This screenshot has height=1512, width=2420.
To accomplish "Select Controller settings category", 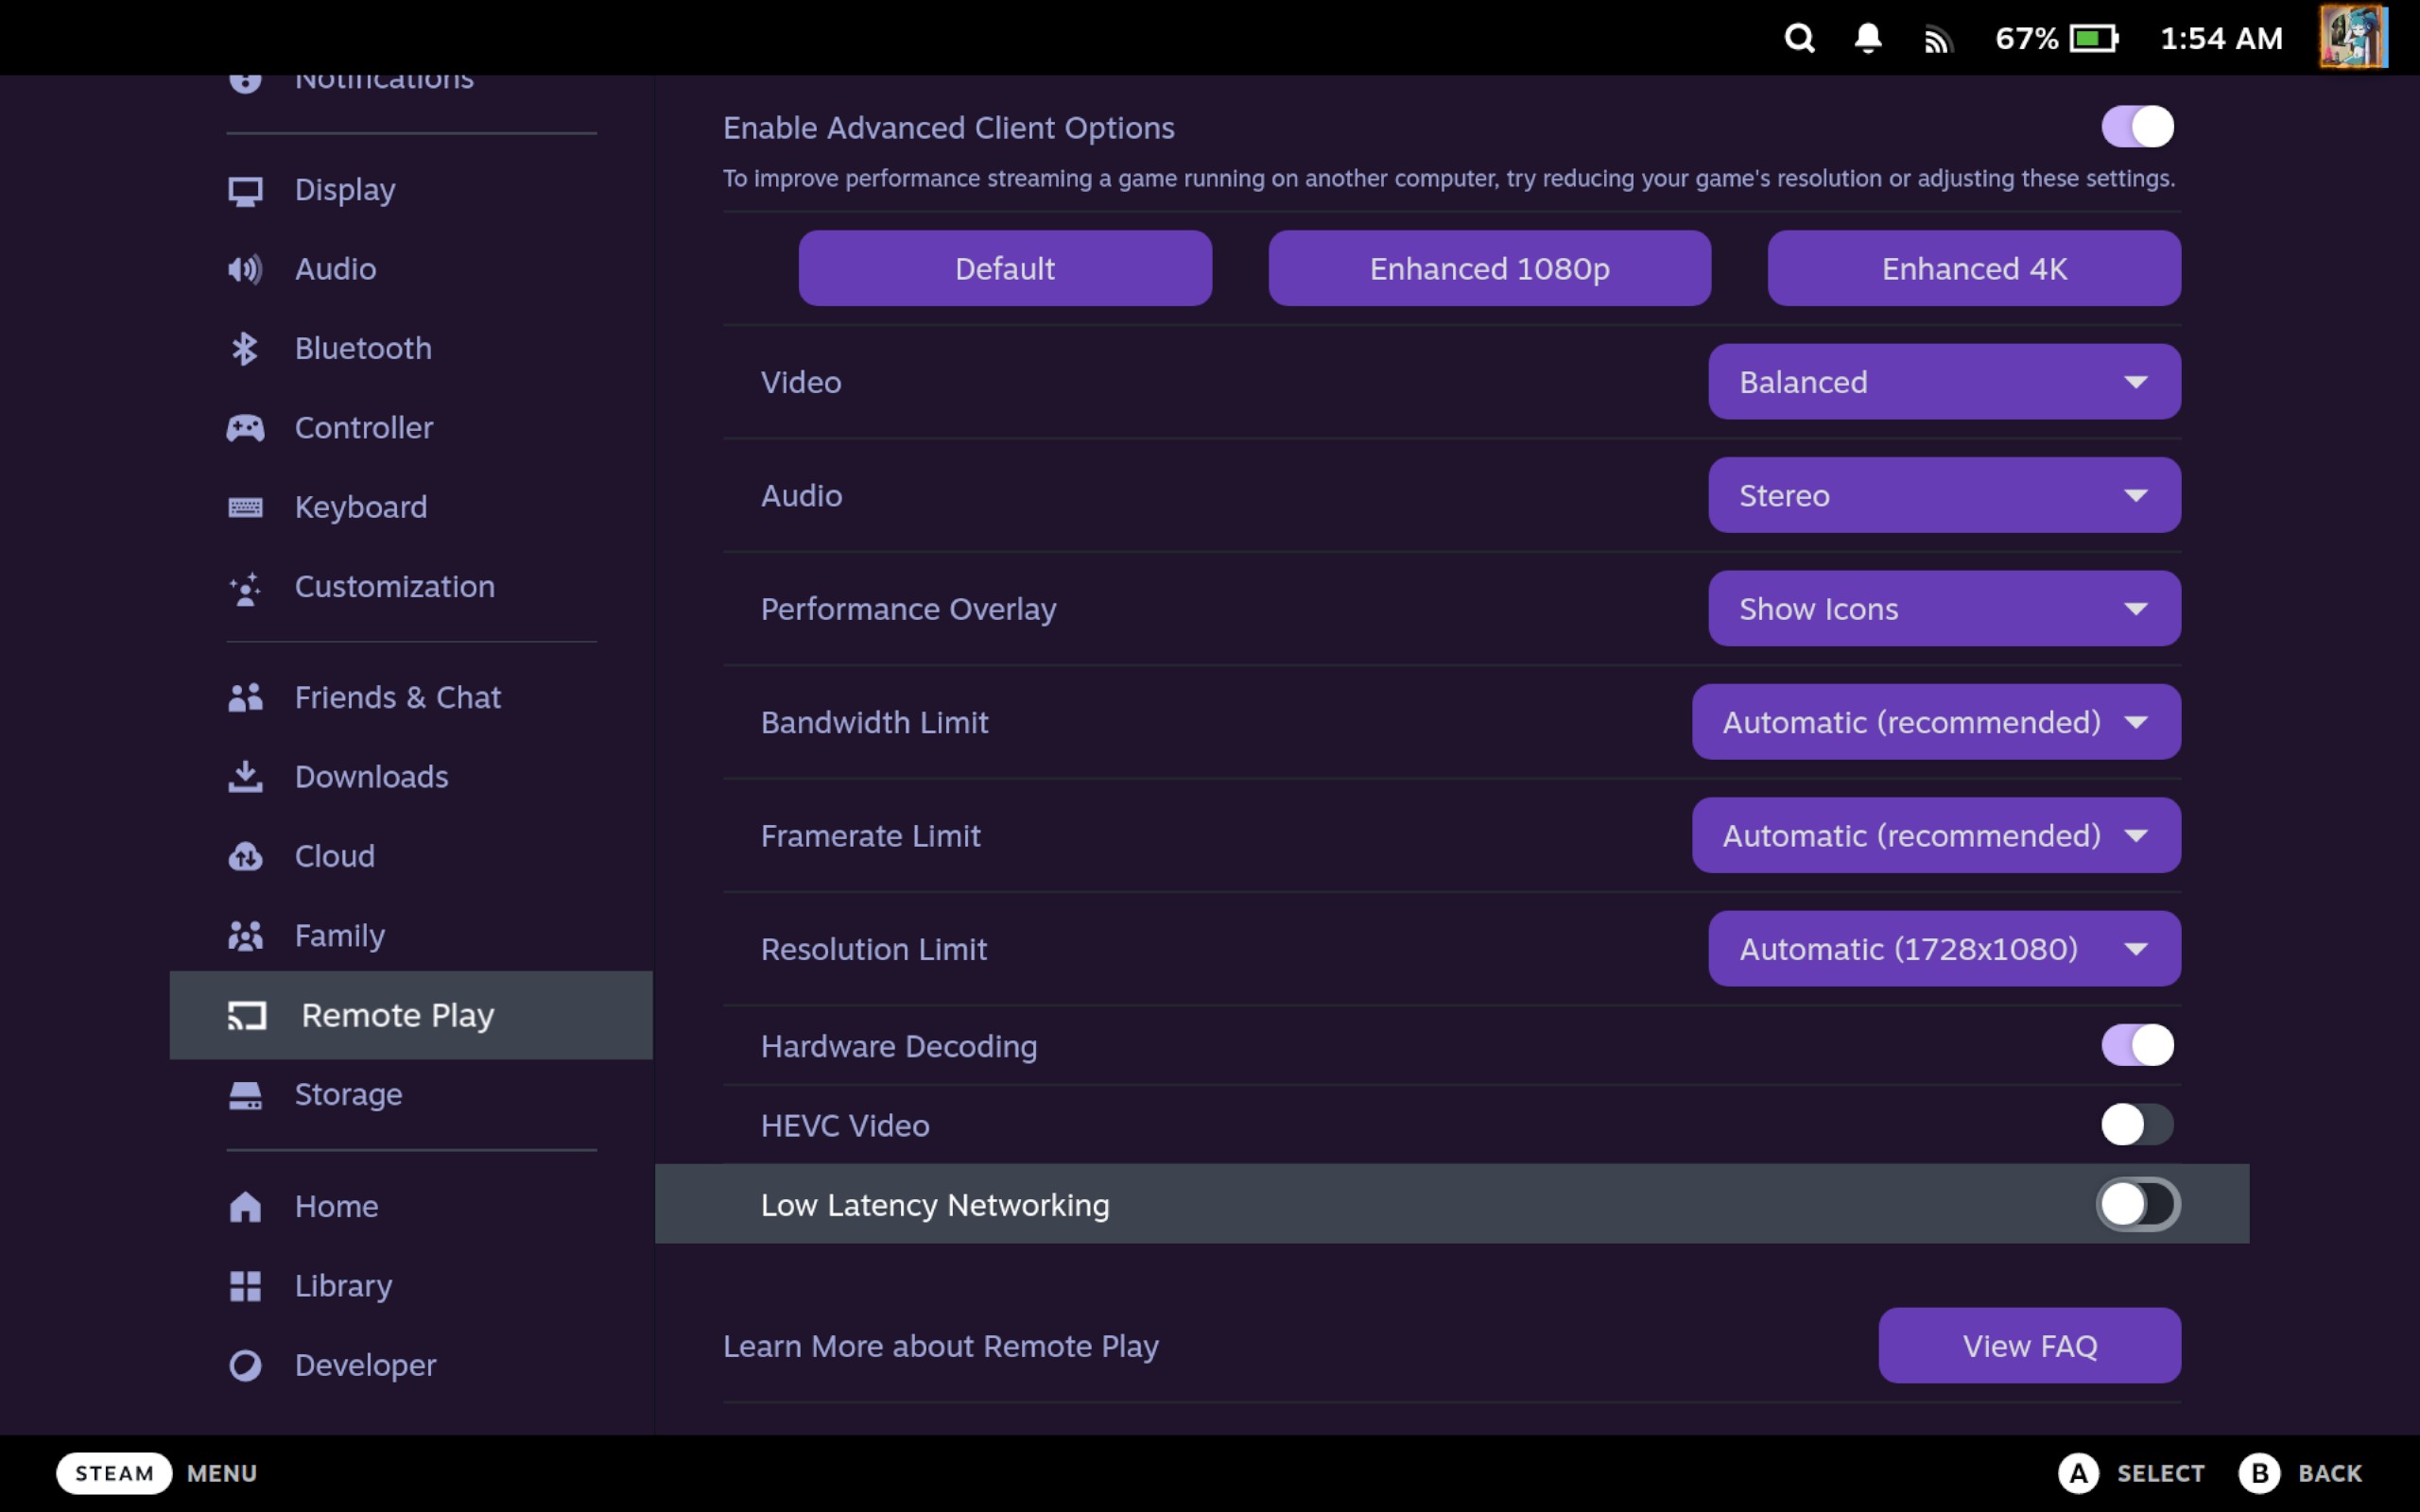I will pyautogui.click(x=412, y=428).
